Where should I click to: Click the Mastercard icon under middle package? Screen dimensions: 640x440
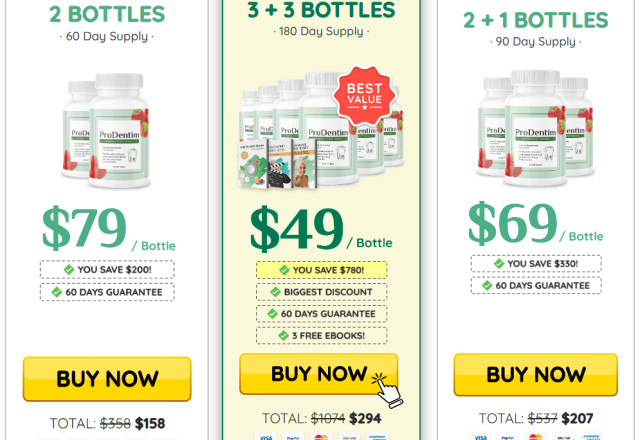(x=321, y=437)
